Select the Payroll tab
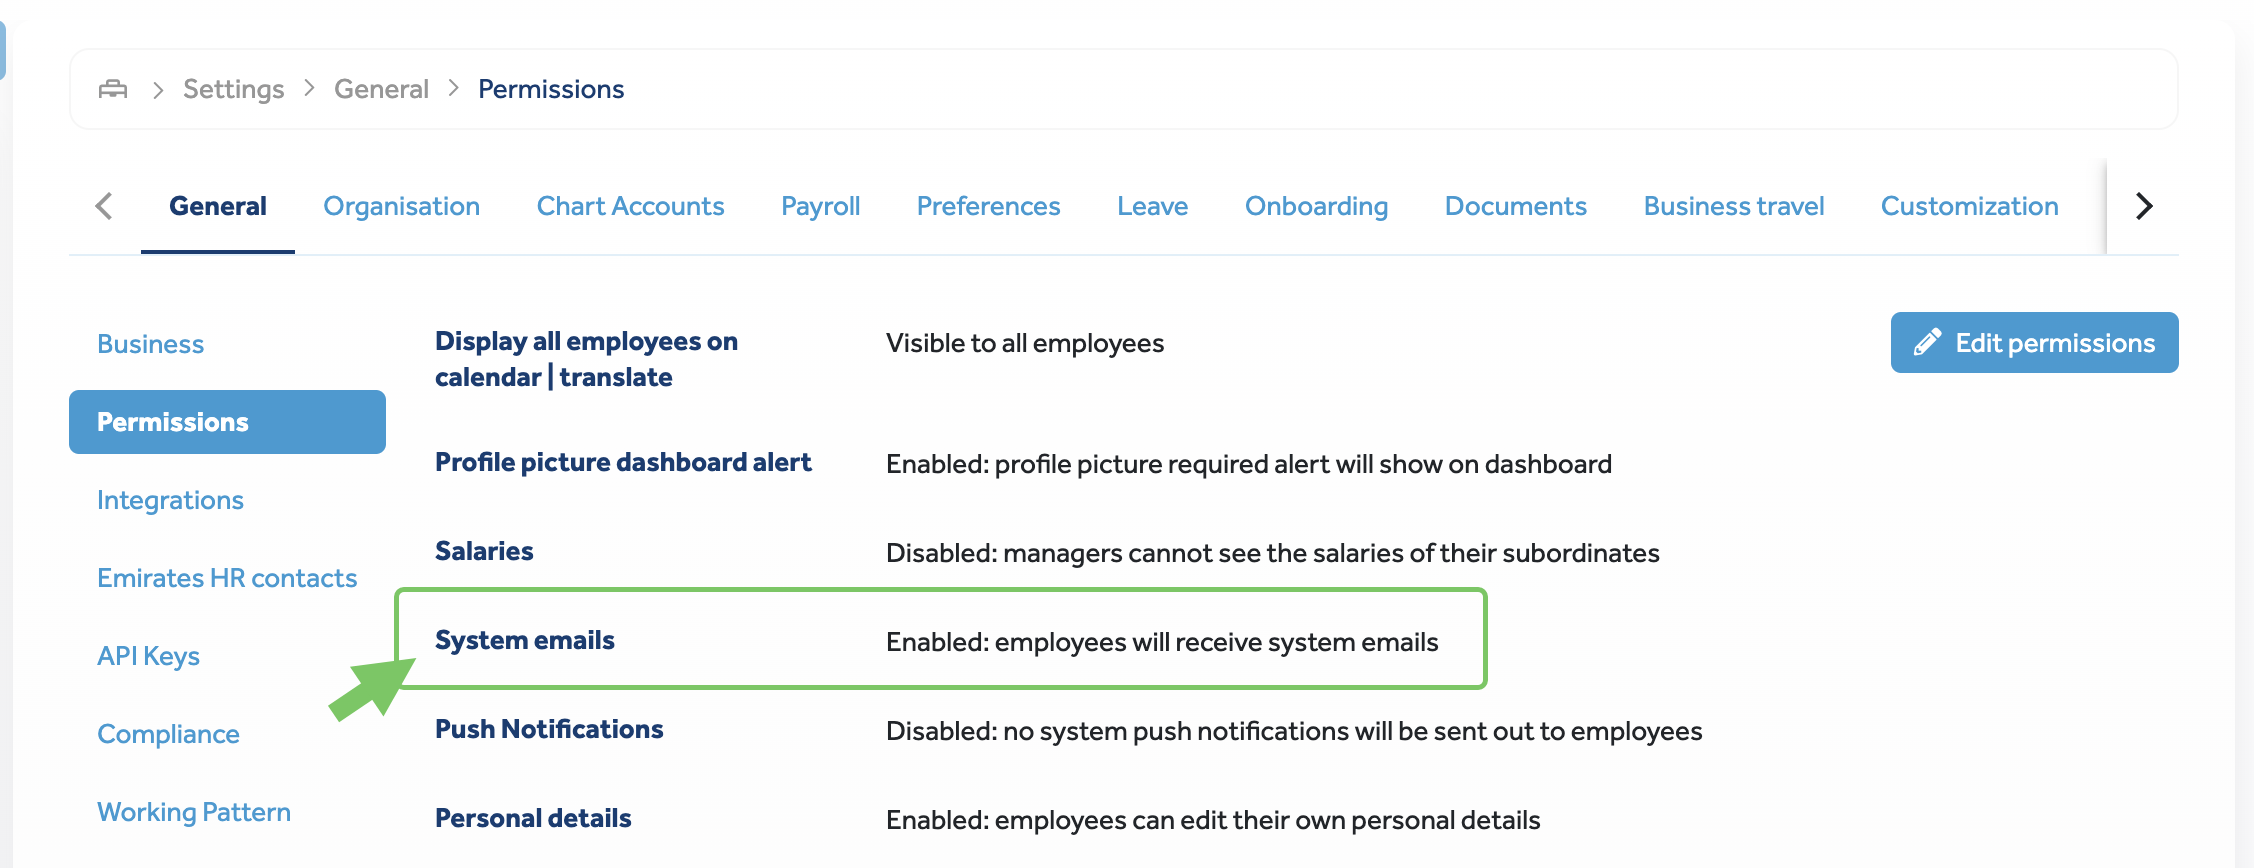Image resolution: width=2254 pixels, height=868 pixels. point(820,206)
